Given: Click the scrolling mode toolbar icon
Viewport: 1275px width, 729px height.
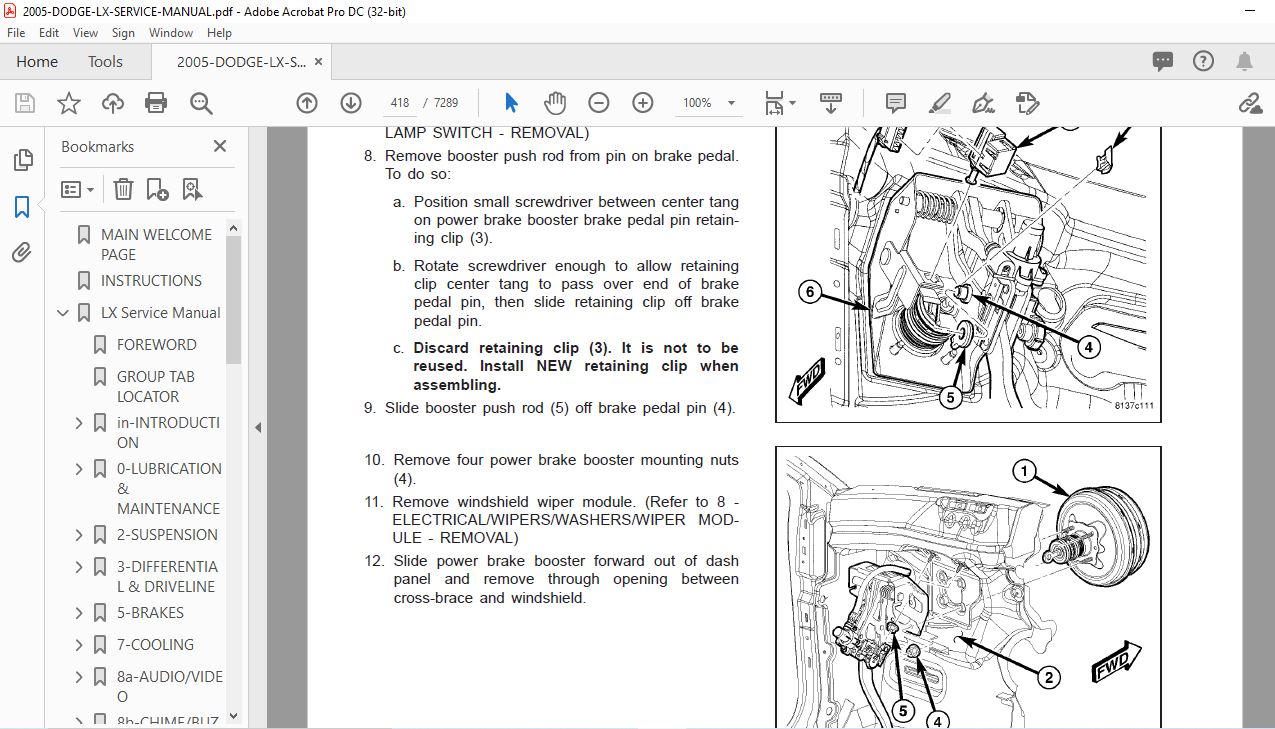Looking at the screenshot, I should coord(831,103).
